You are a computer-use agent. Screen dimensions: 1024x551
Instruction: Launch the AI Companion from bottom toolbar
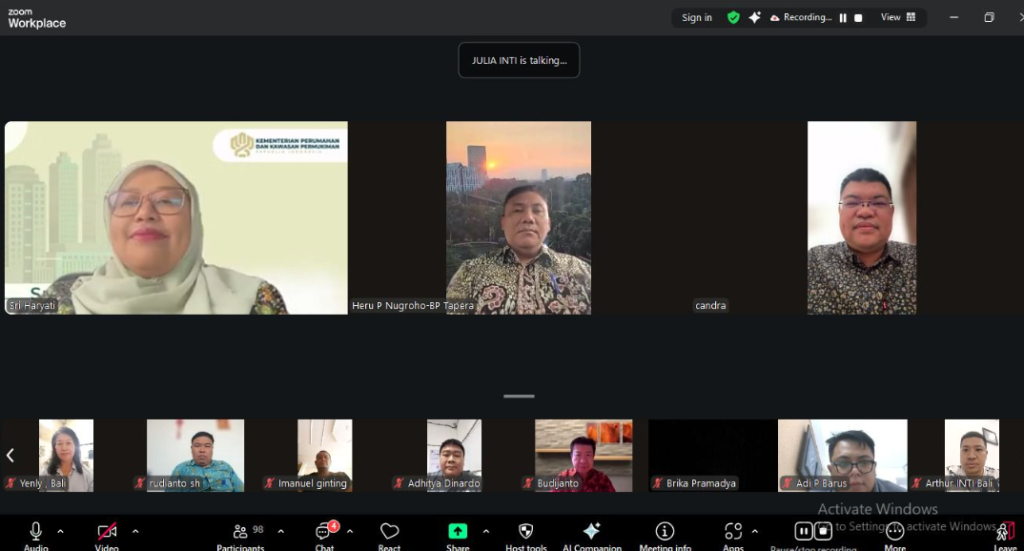tap(591, 533)
